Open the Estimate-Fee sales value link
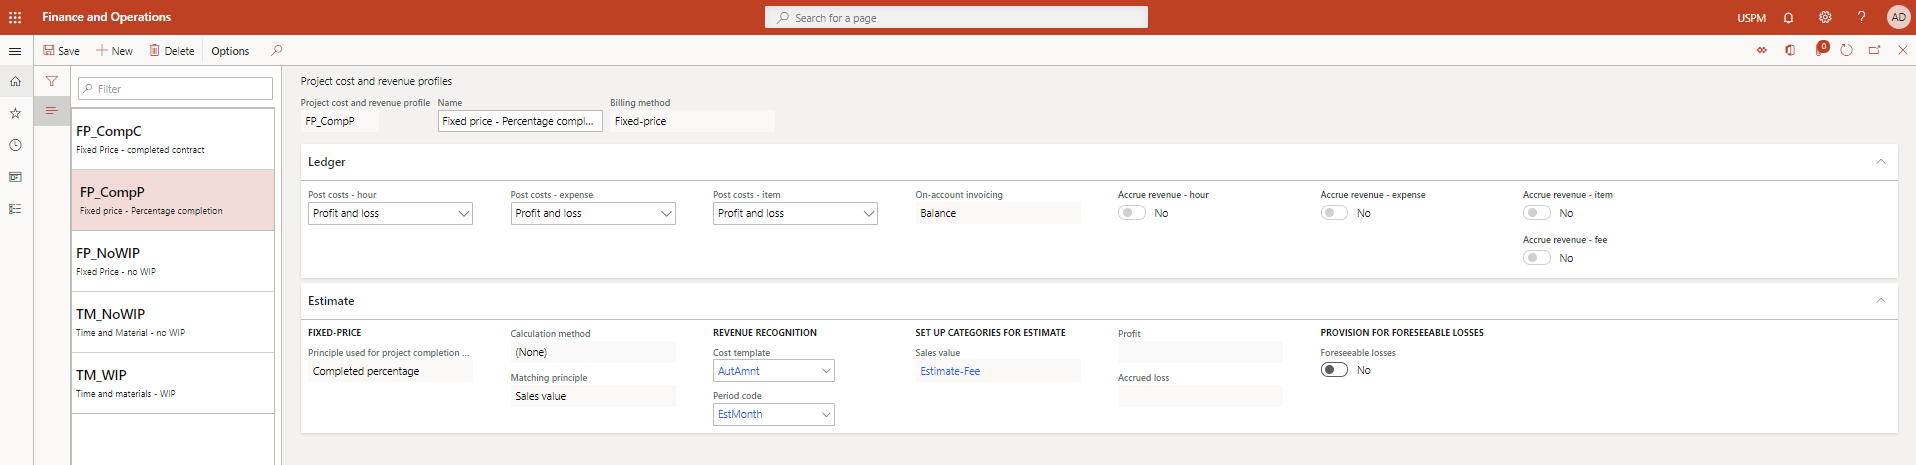This screenshot has height=465, width=1916. pyautogui.click(x=950, y=371)
